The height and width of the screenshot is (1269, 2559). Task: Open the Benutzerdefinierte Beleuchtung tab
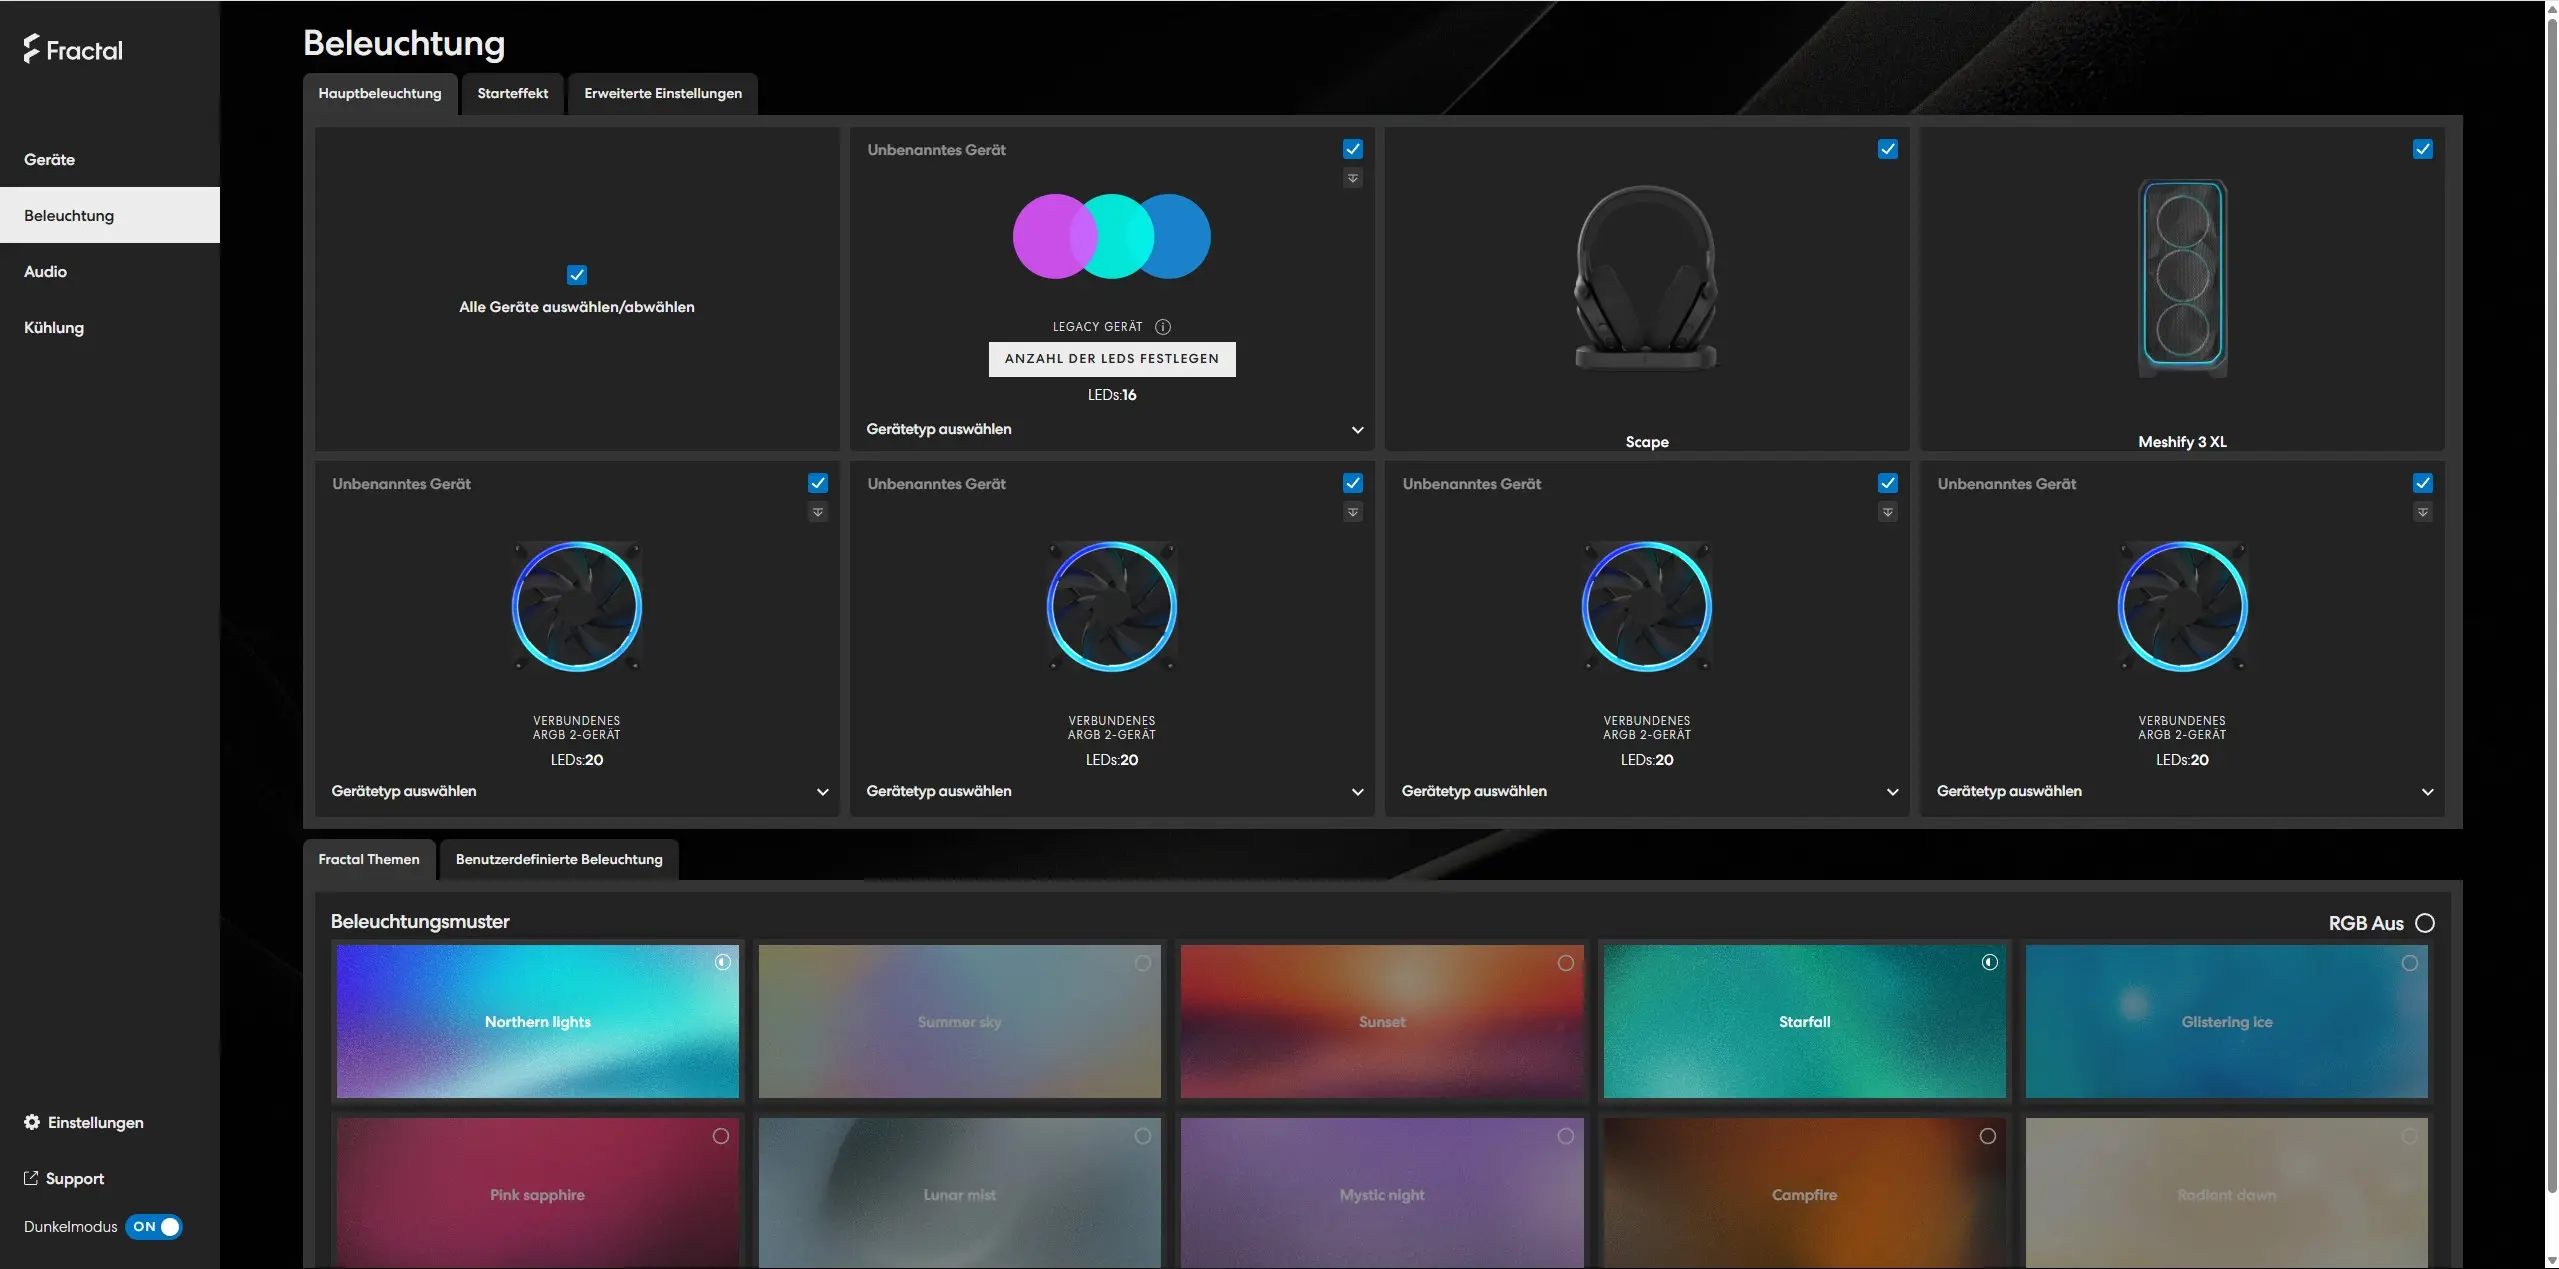click(x=558, y=860)
